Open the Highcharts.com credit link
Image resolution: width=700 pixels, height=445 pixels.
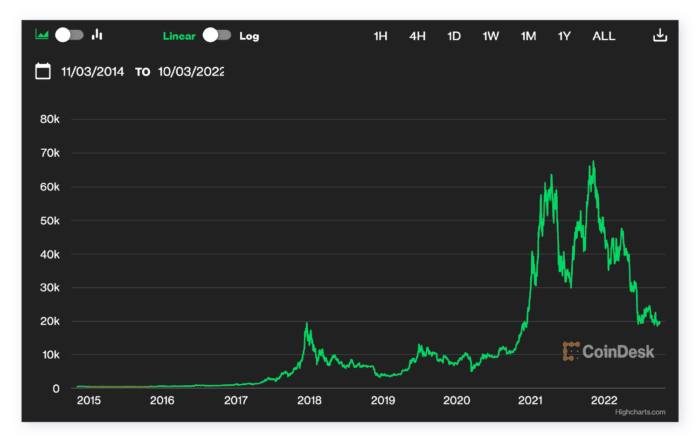pyautogui.click(x=640, y=411)
